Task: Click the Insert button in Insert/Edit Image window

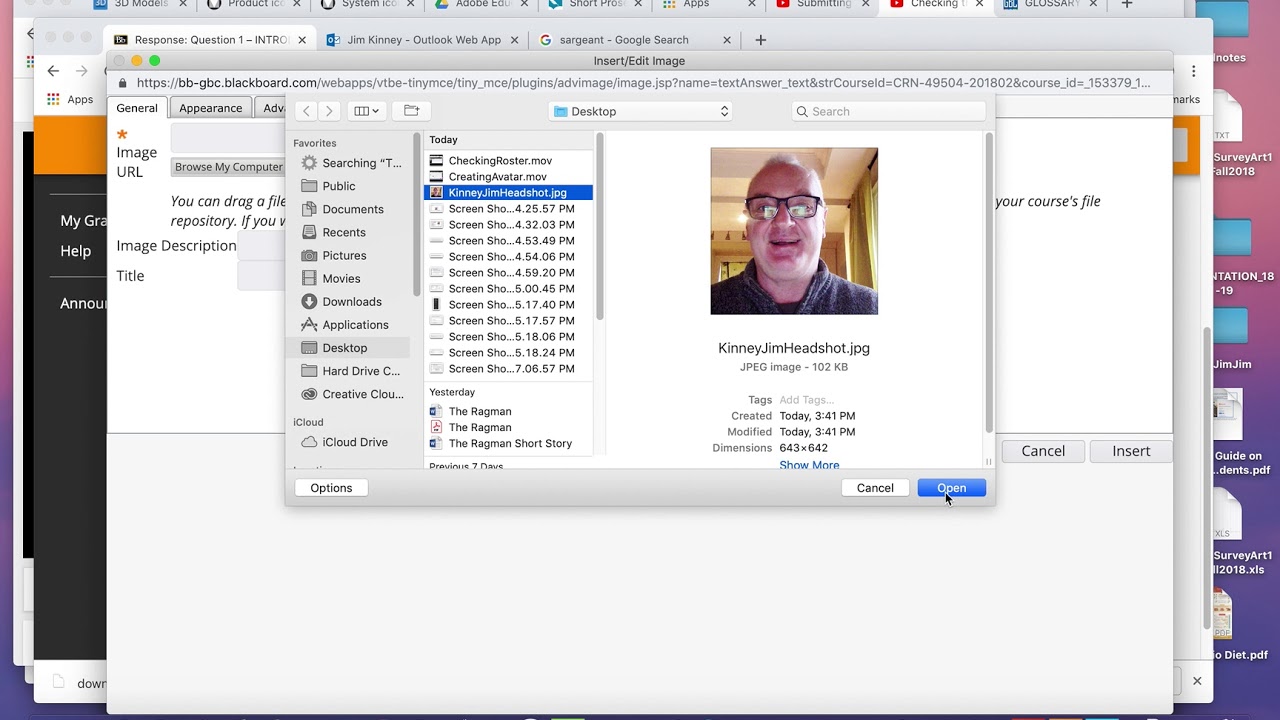Action: pos(1131,451)
